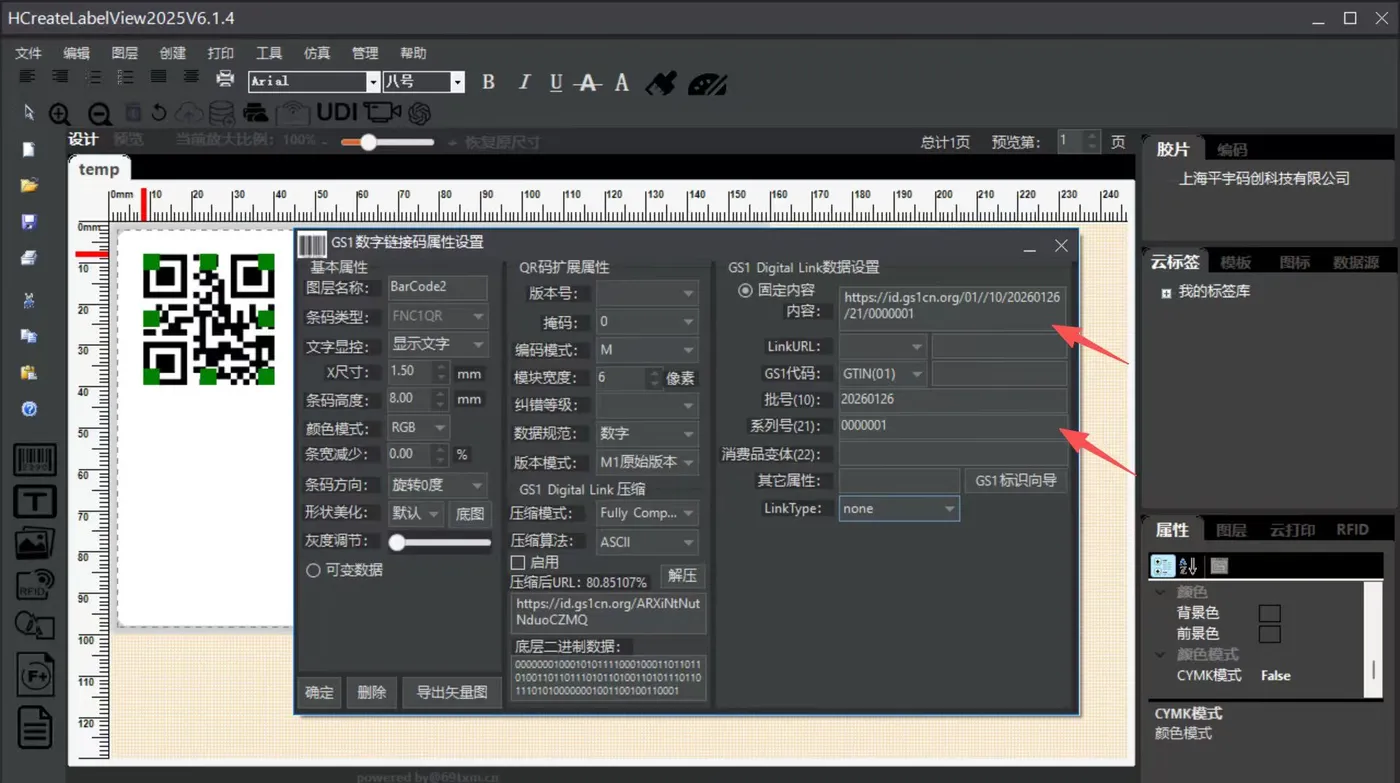Click the paintbrush icon in the toolbar
The height and width of the screenshot is (783, 1400).
click(661, 82)
